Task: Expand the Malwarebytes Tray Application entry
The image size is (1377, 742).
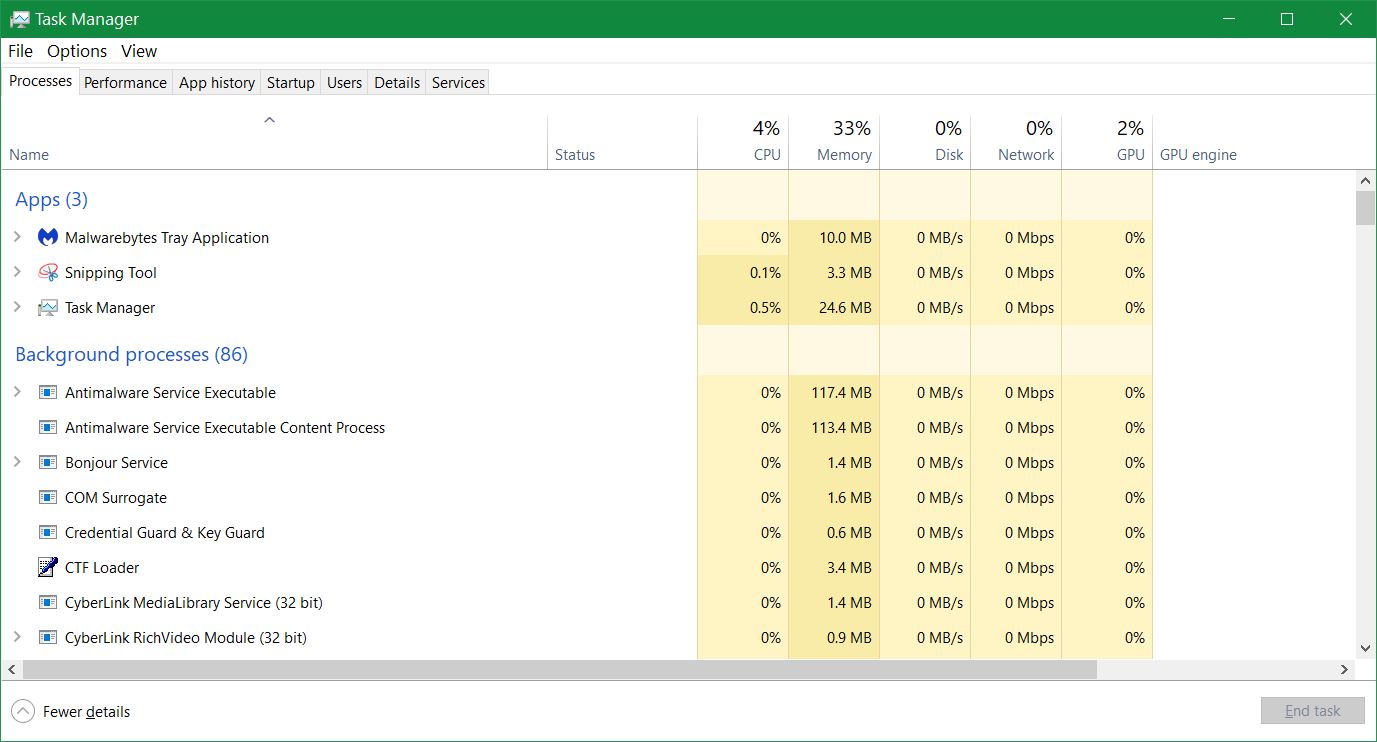Action: 17,238
